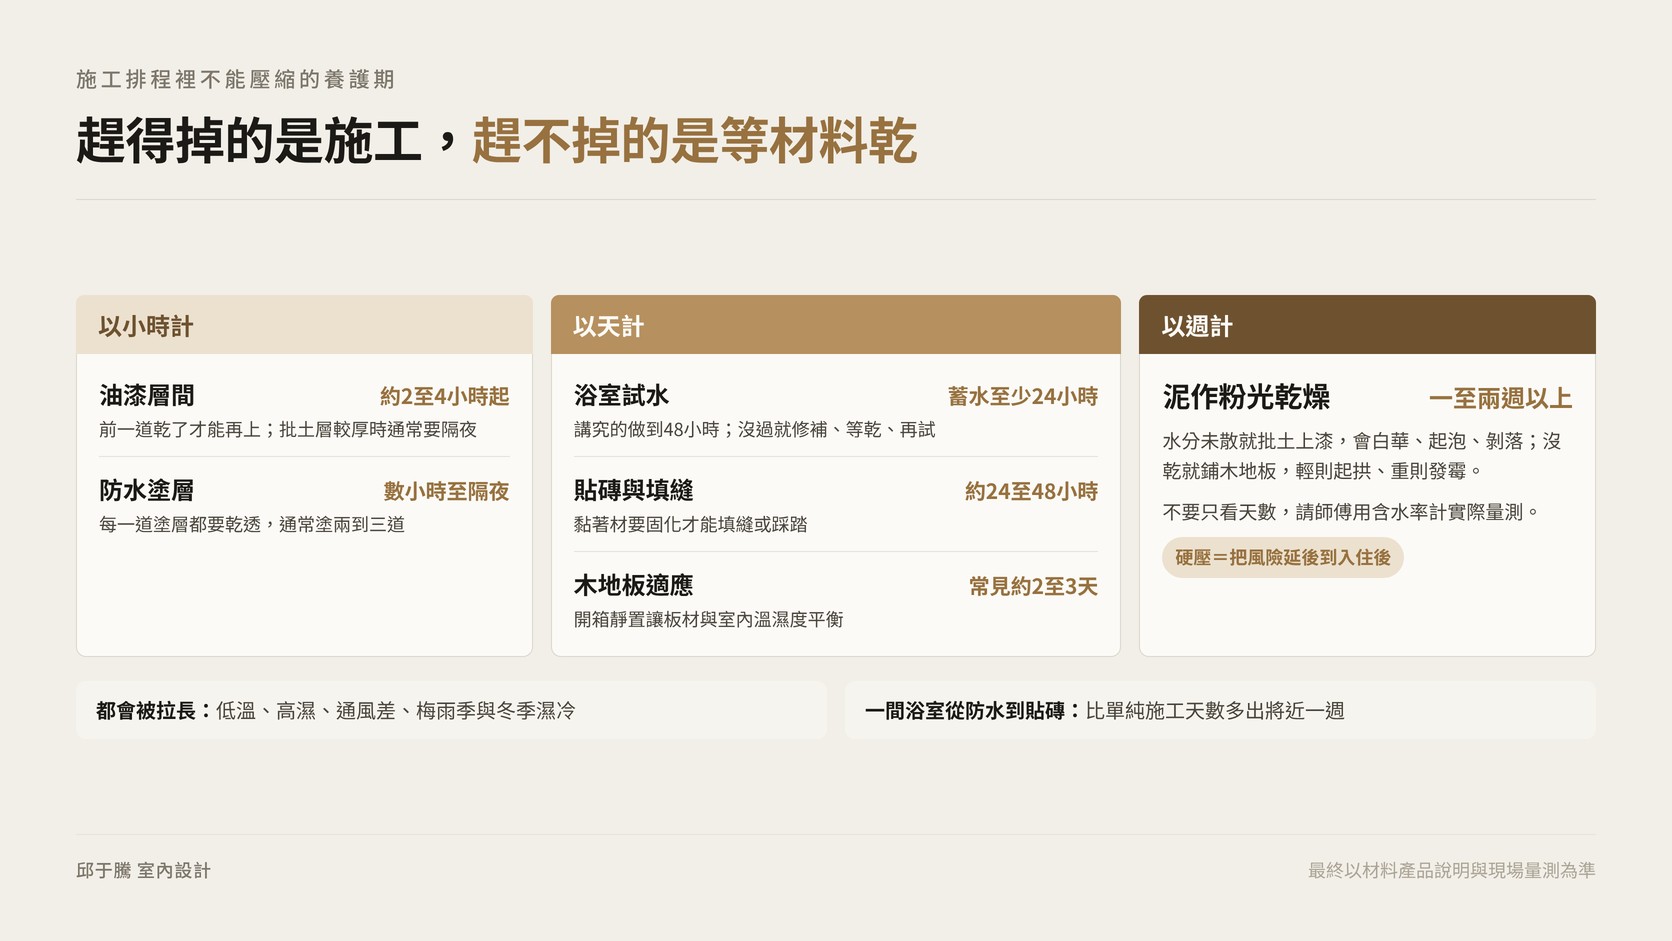Click the line 開箱靜置讓板材與室內溫濕度平衡

point(709,620)
